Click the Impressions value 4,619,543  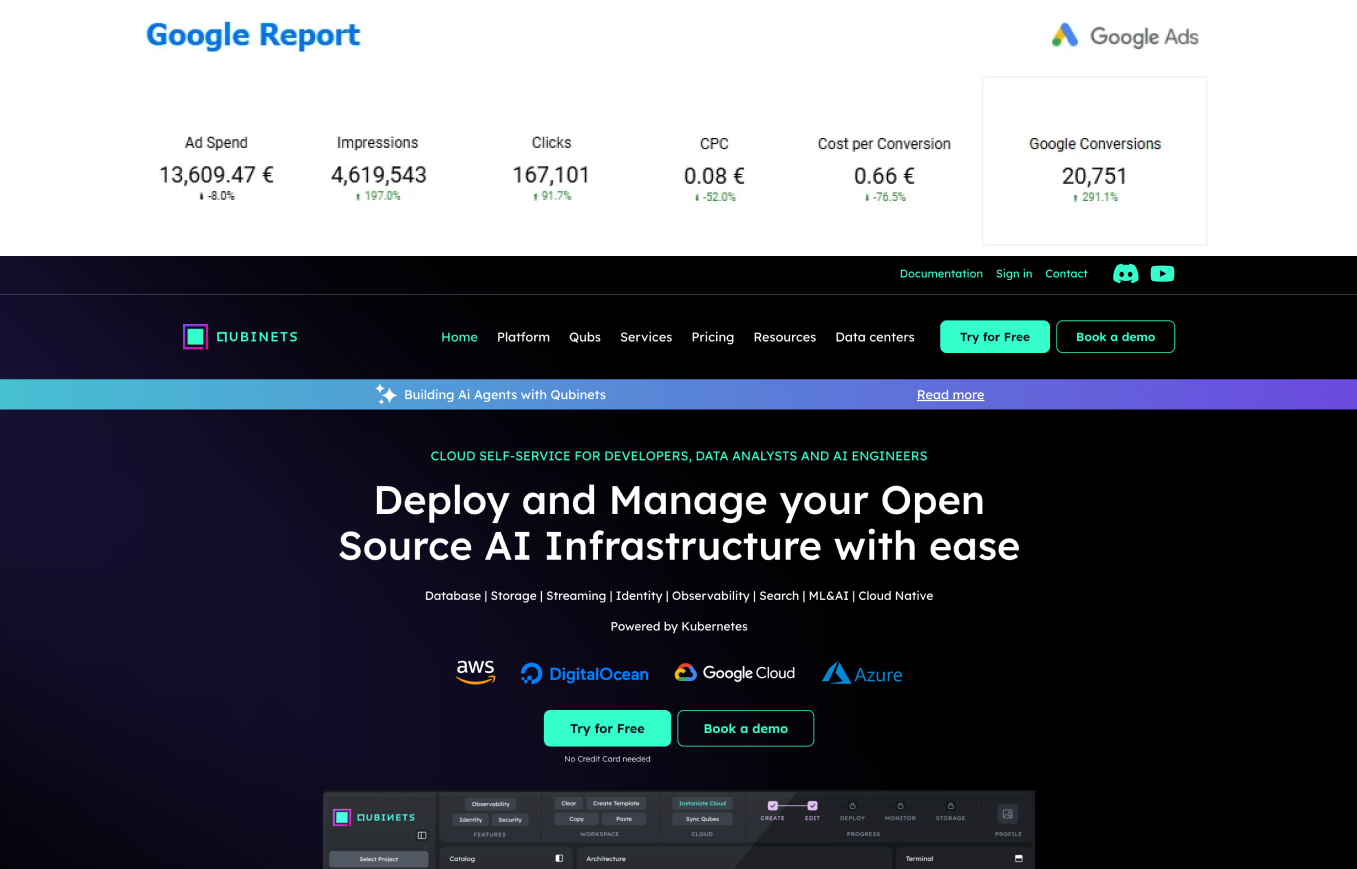(379, 175)
